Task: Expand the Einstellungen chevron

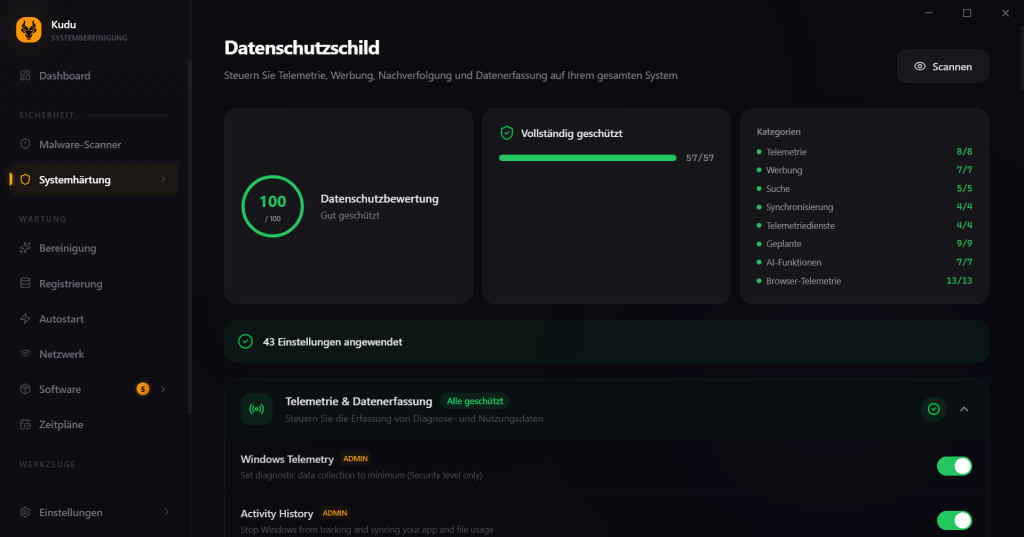Action: coord(167,512)
